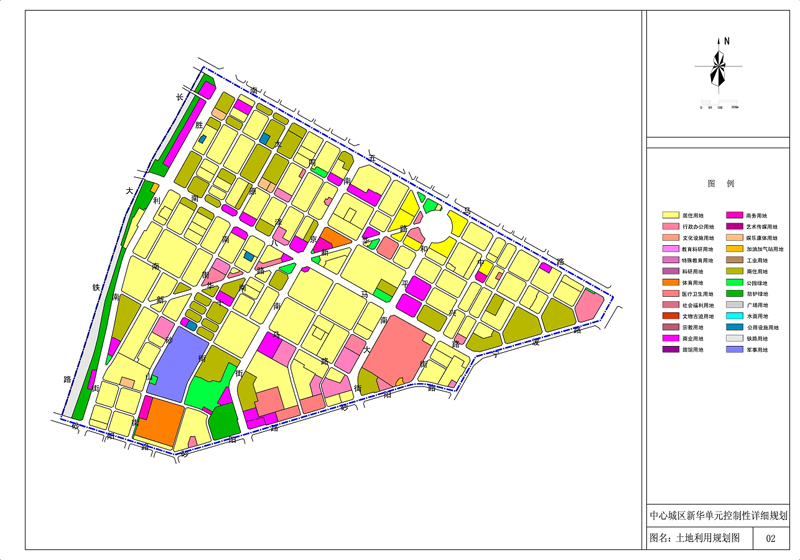
Task: Pick the 加油加气站用地 legend swatch
Action: pyautogui.click(x=733, y=249)
